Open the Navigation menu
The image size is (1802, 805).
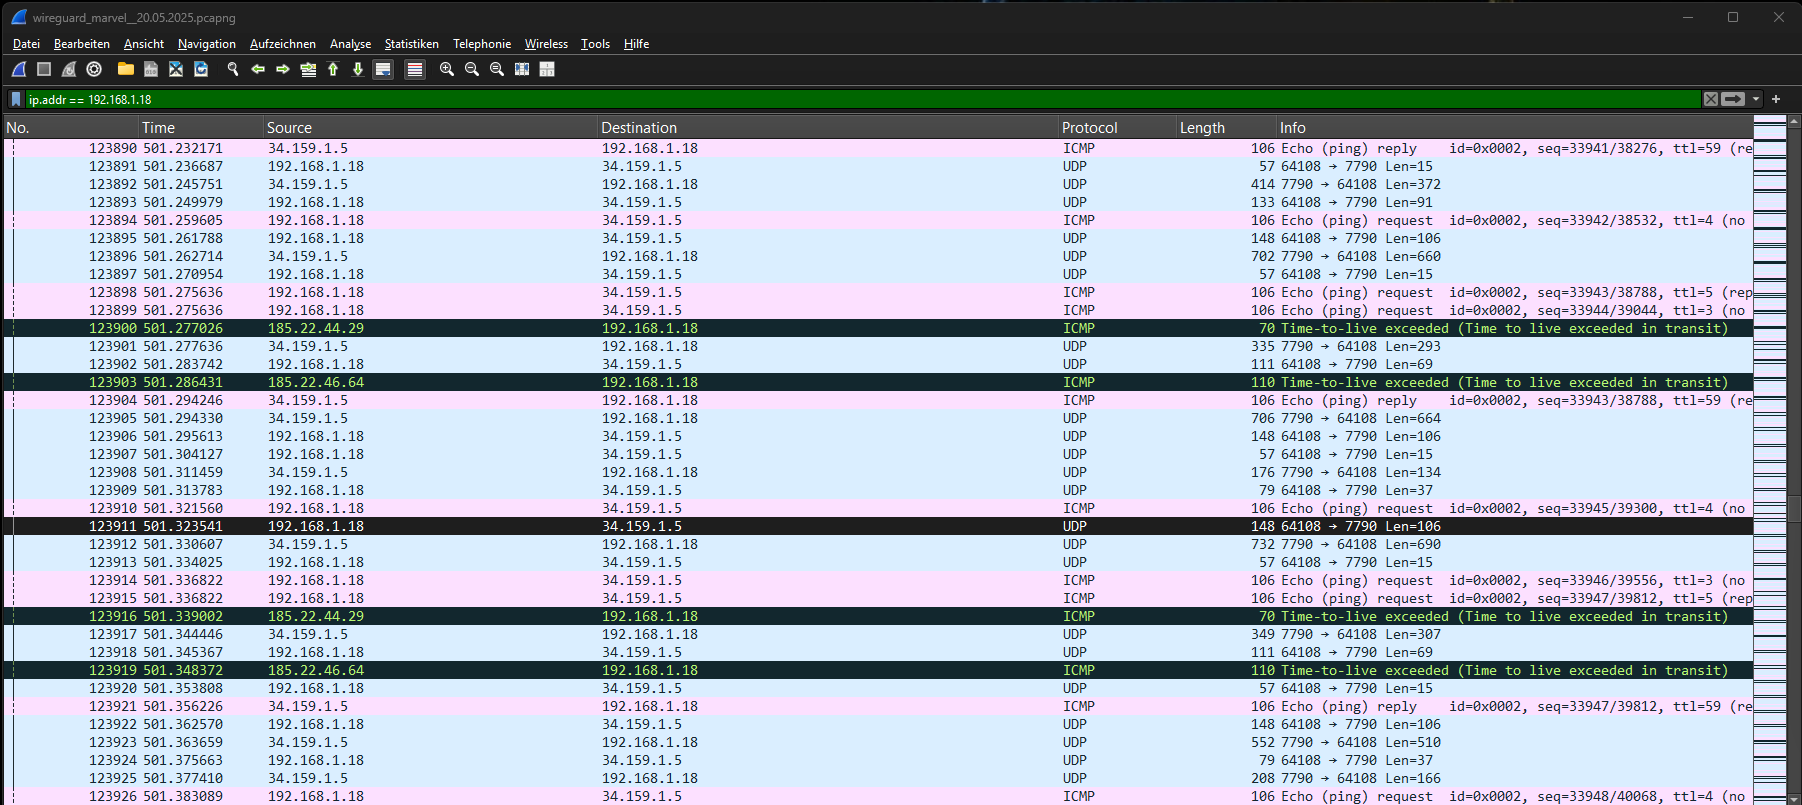pyautogui.click(x=207, y=44)
